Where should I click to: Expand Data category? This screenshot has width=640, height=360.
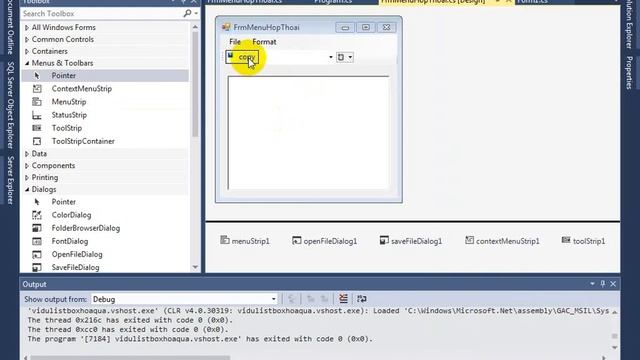click(x=27, y=153)
